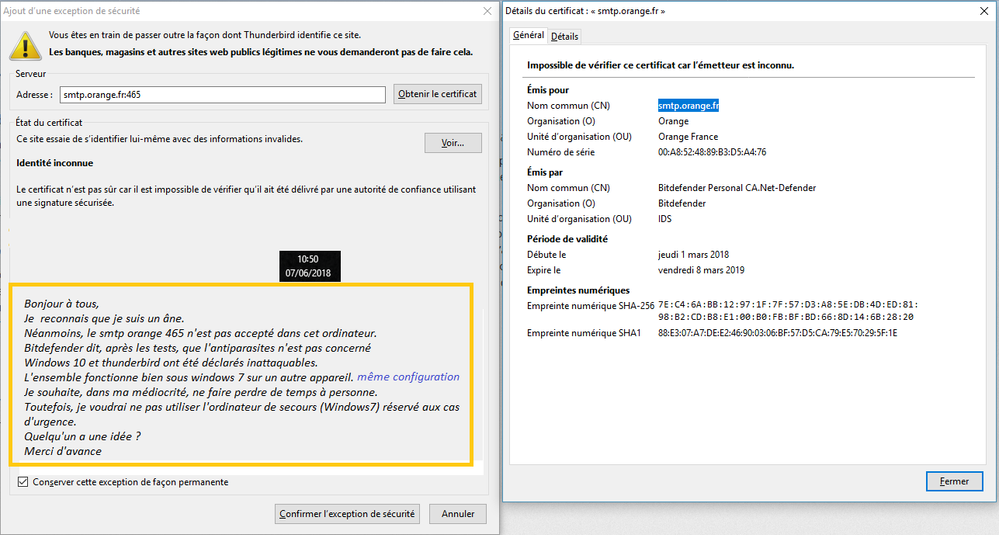Open certificate view with Voir… button

point(452,143)
